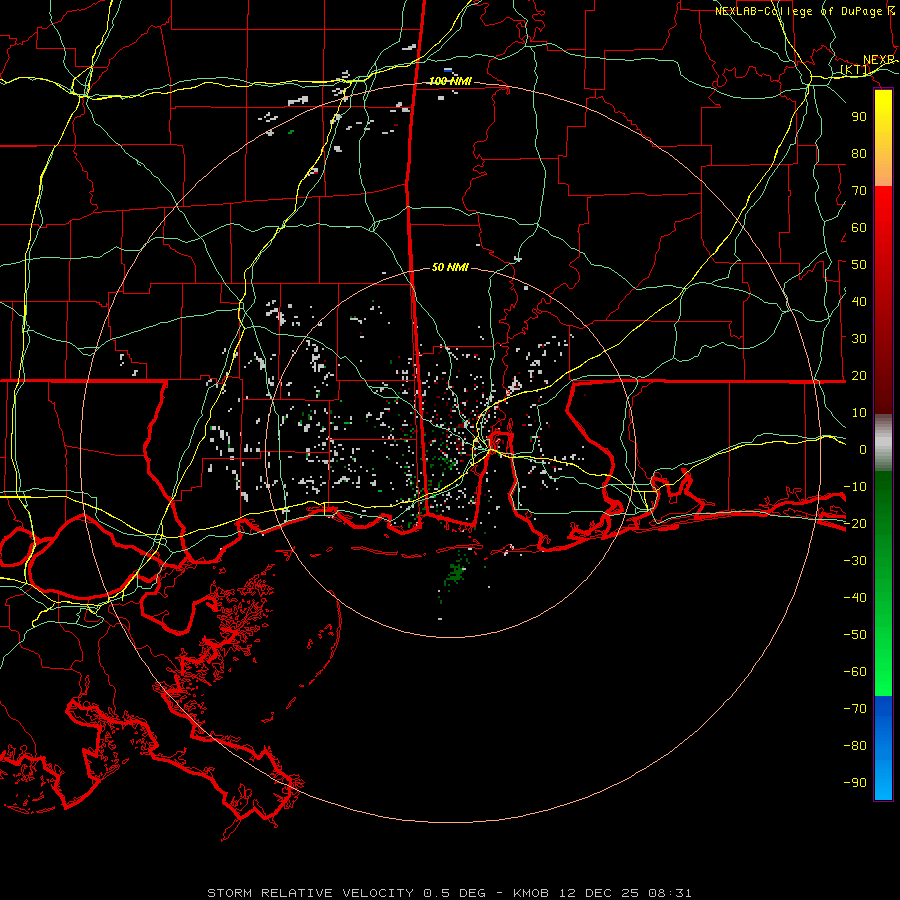Select the 20 value on the color scale
The image size is (900, 900).
click(859, 375)
